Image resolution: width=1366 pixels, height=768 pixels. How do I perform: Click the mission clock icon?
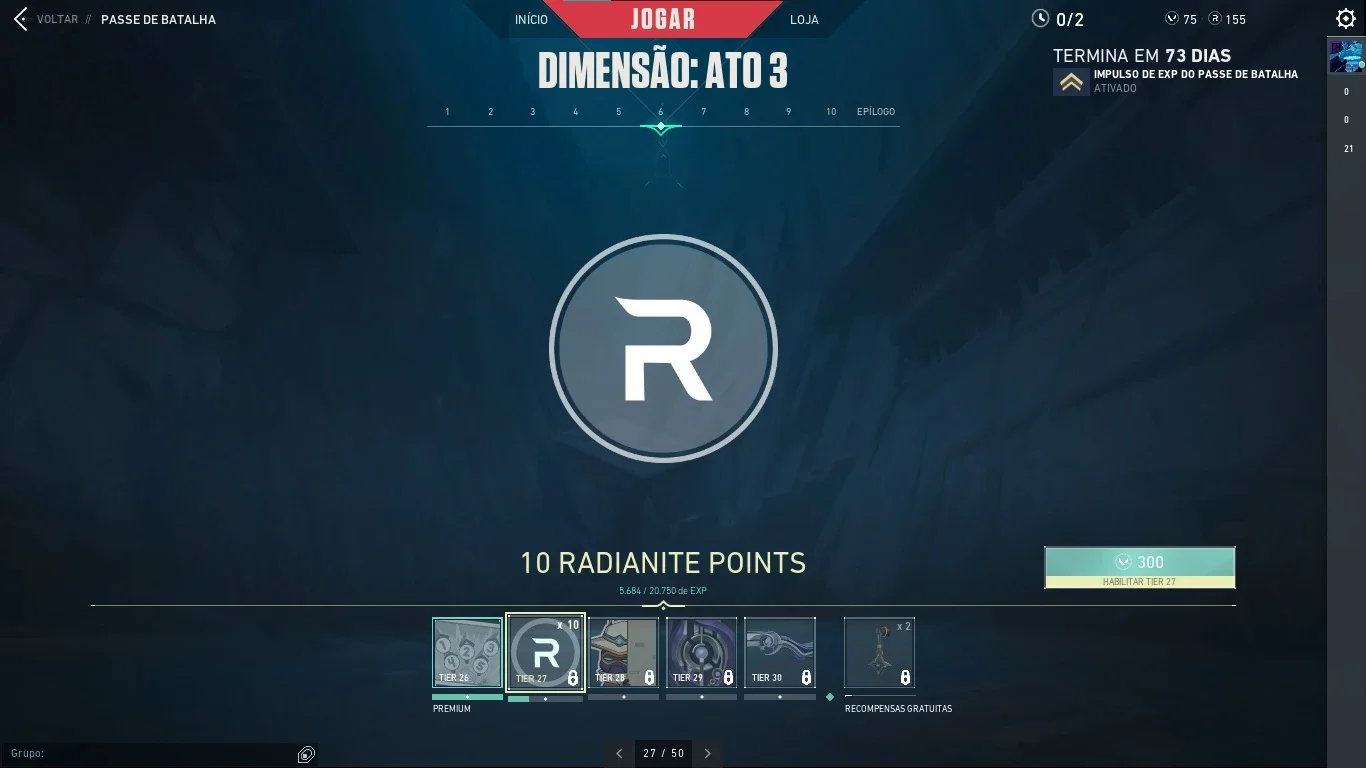pos(1041,18)
